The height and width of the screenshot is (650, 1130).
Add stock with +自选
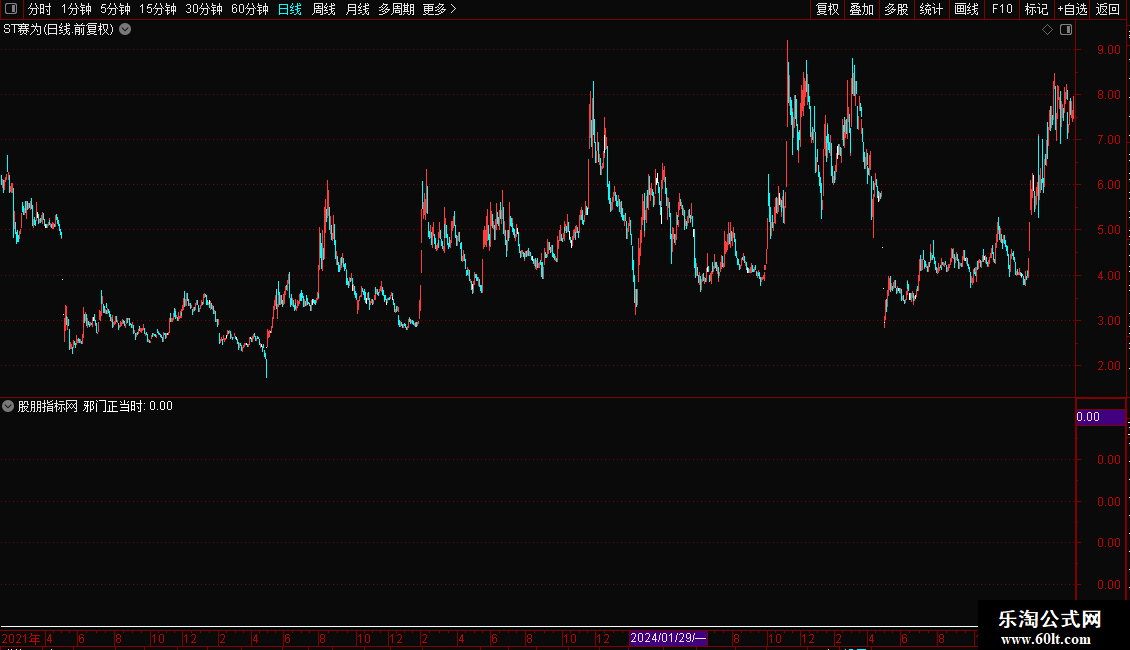click(x=1072, y=9)
